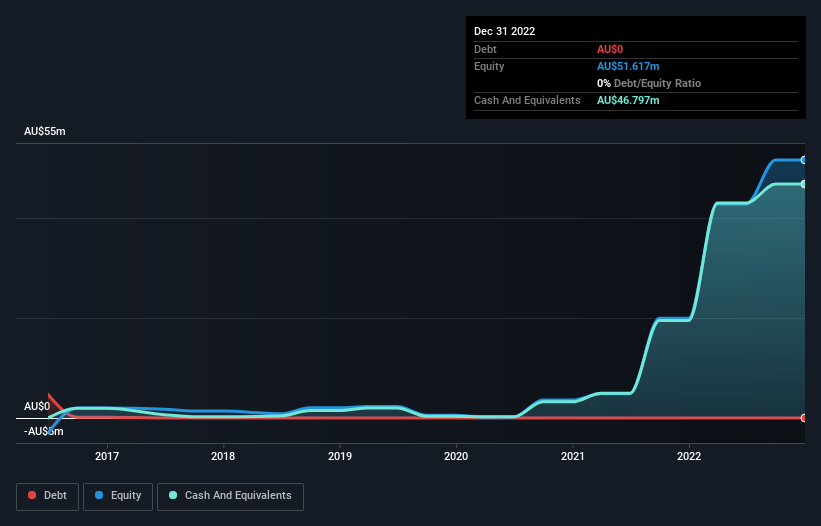Select the 2021 axis label

click(573, 456)
